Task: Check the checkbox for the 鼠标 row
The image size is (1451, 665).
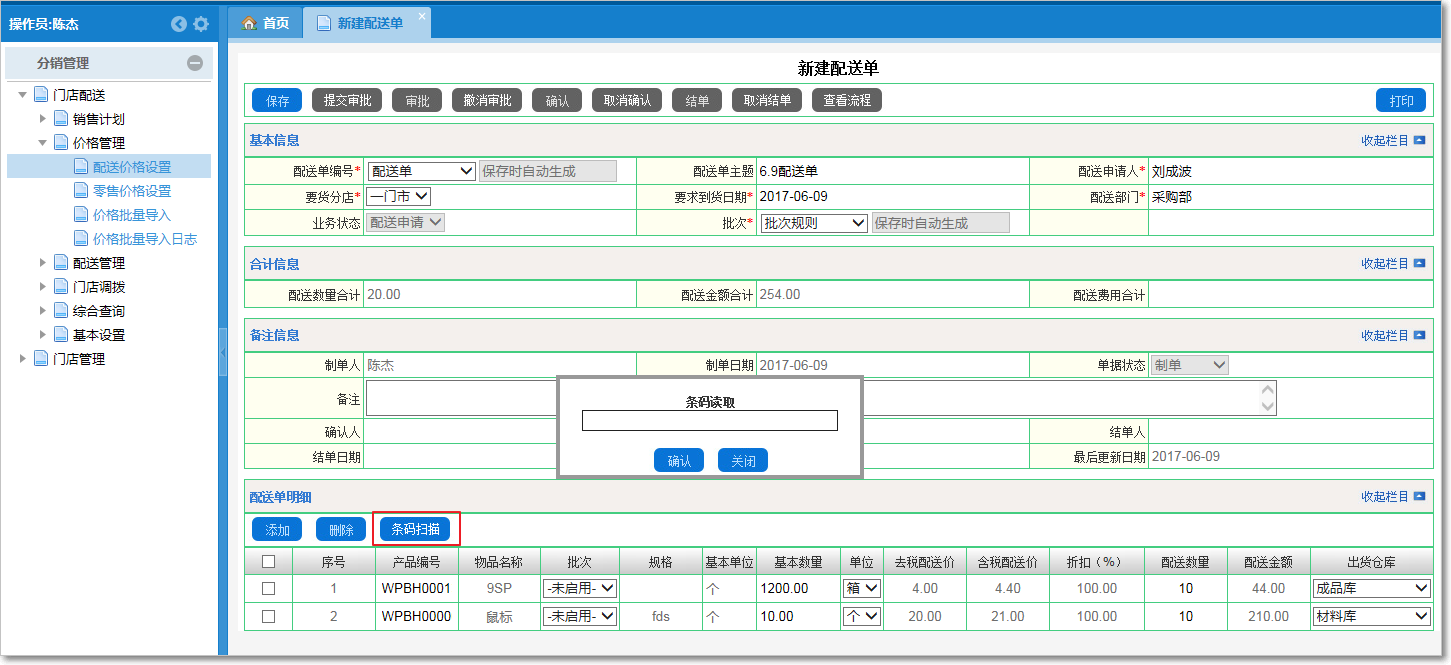Action: tap(267, 616)
